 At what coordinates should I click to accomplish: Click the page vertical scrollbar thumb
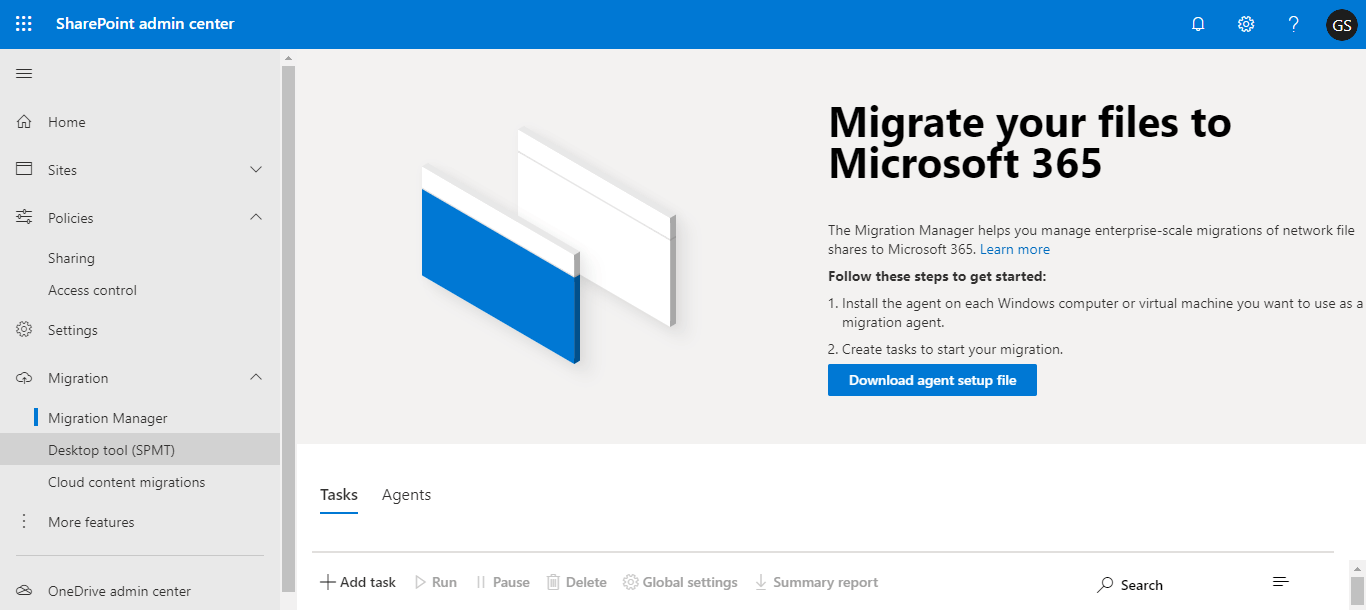click(x=1357, y=591)
